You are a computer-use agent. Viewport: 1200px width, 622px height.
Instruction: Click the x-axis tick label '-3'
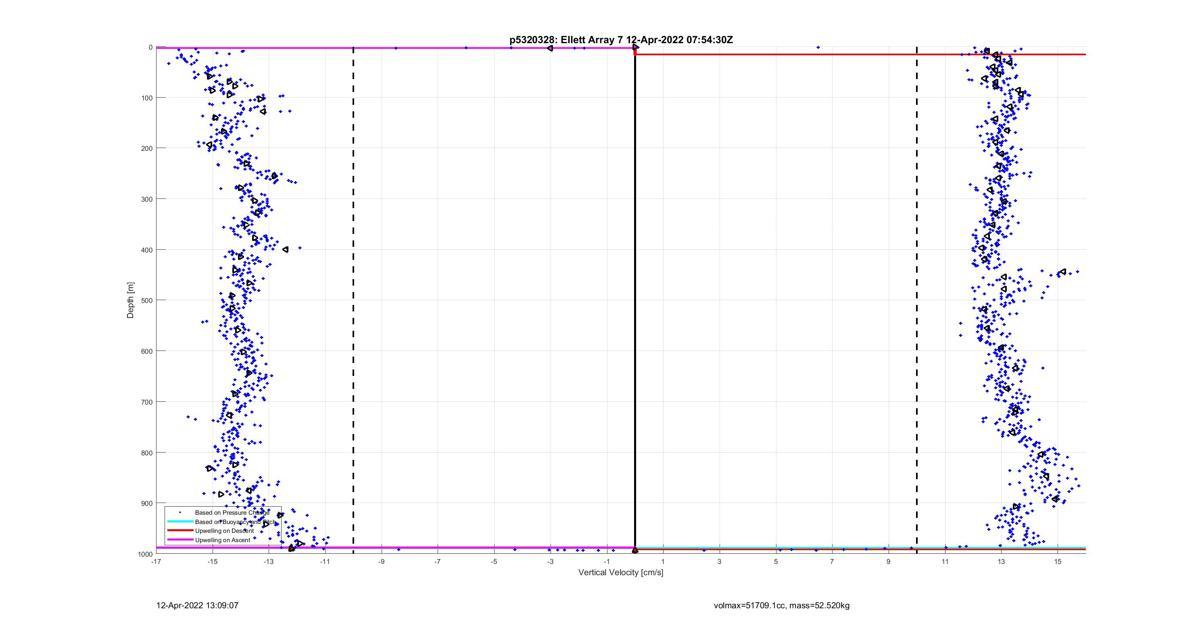pyautogui.click(x=550, y=562)
